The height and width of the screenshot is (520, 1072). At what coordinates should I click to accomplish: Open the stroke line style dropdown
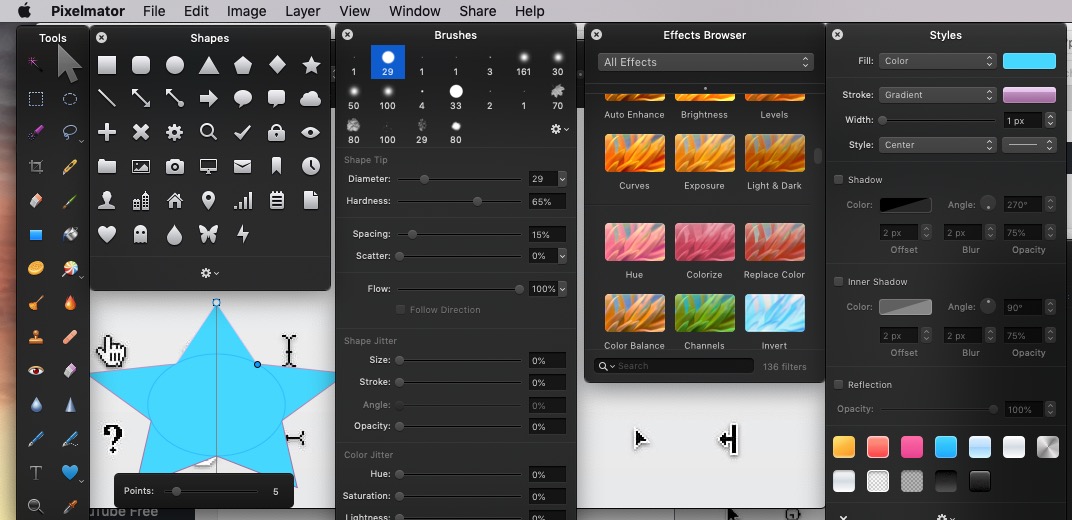point(1029,145)
